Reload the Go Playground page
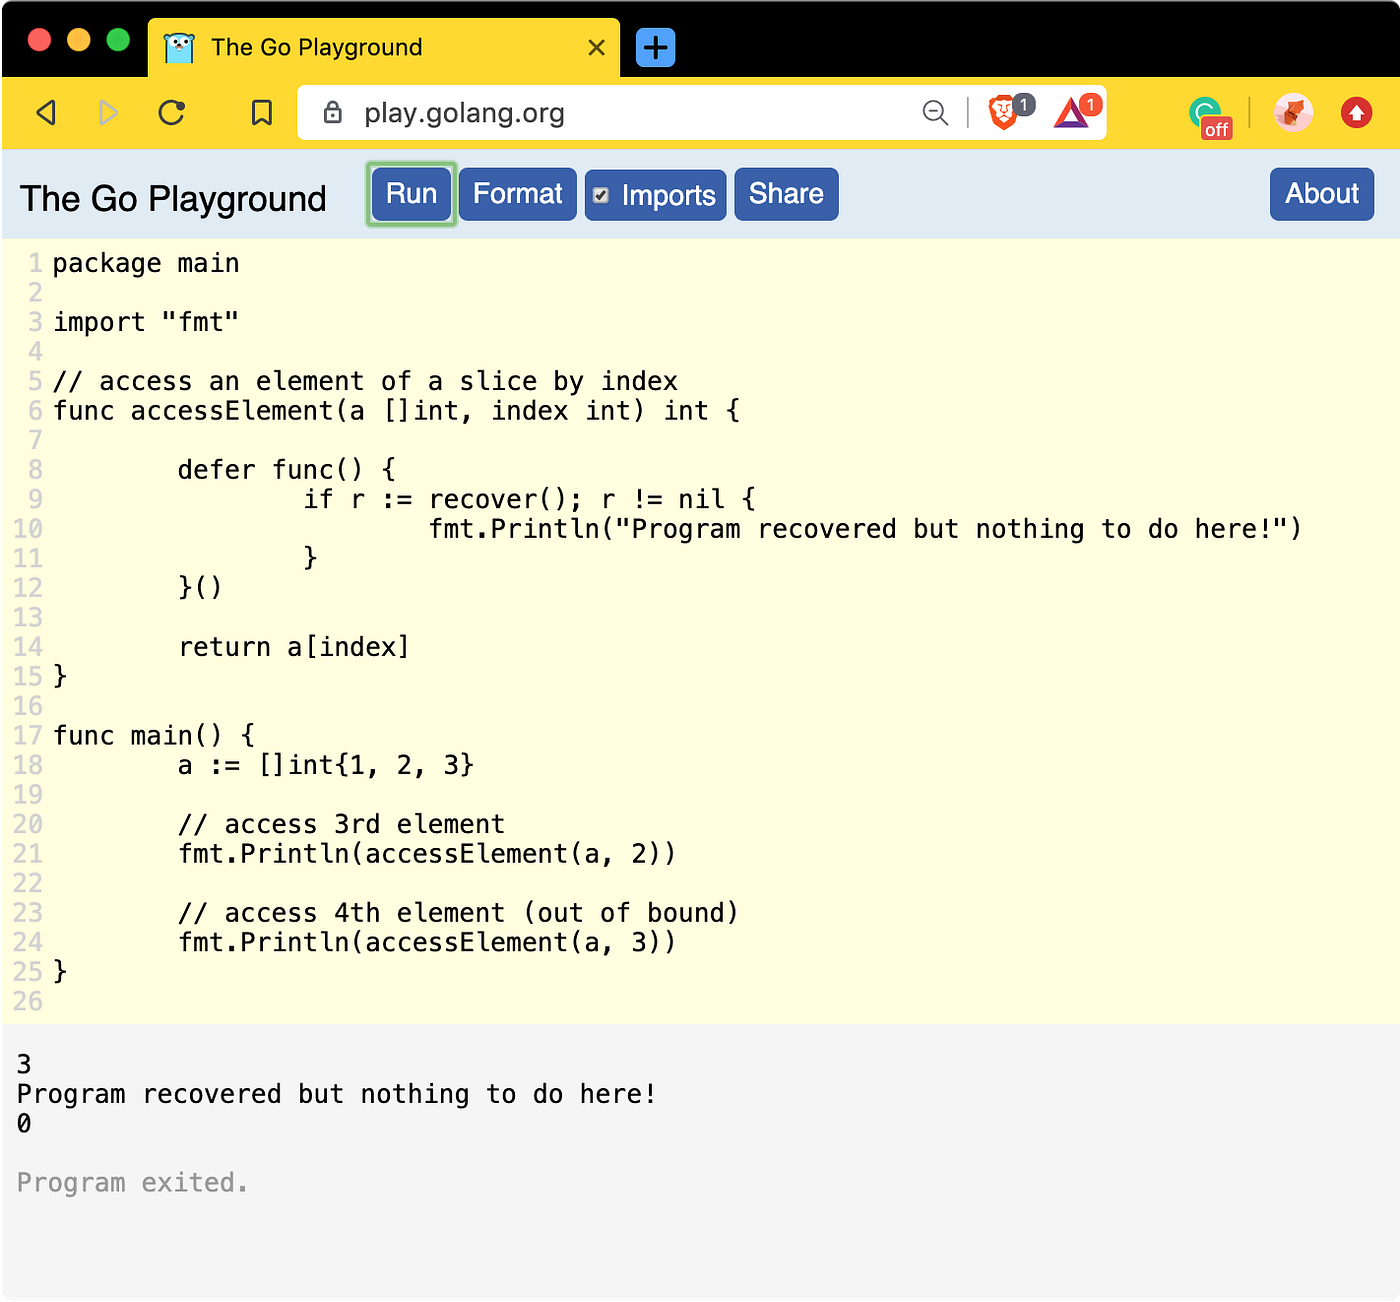 pyautogui.click(x=171, y=113)
